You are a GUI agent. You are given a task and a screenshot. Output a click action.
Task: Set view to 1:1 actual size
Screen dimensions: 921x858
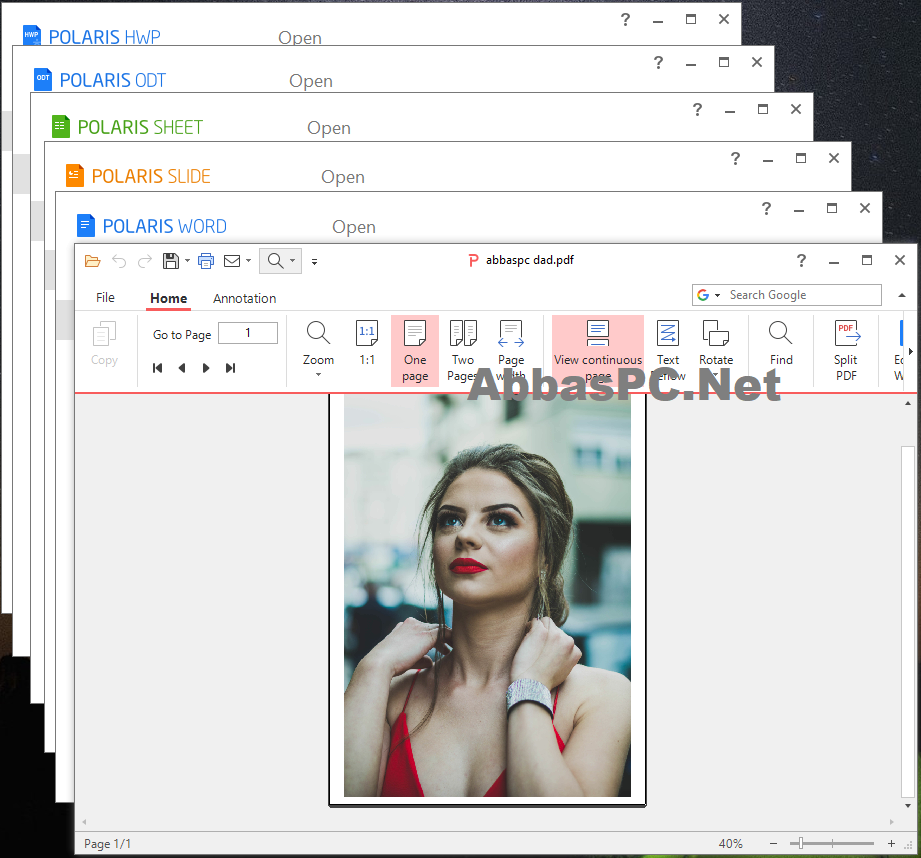tap(367, 343)
